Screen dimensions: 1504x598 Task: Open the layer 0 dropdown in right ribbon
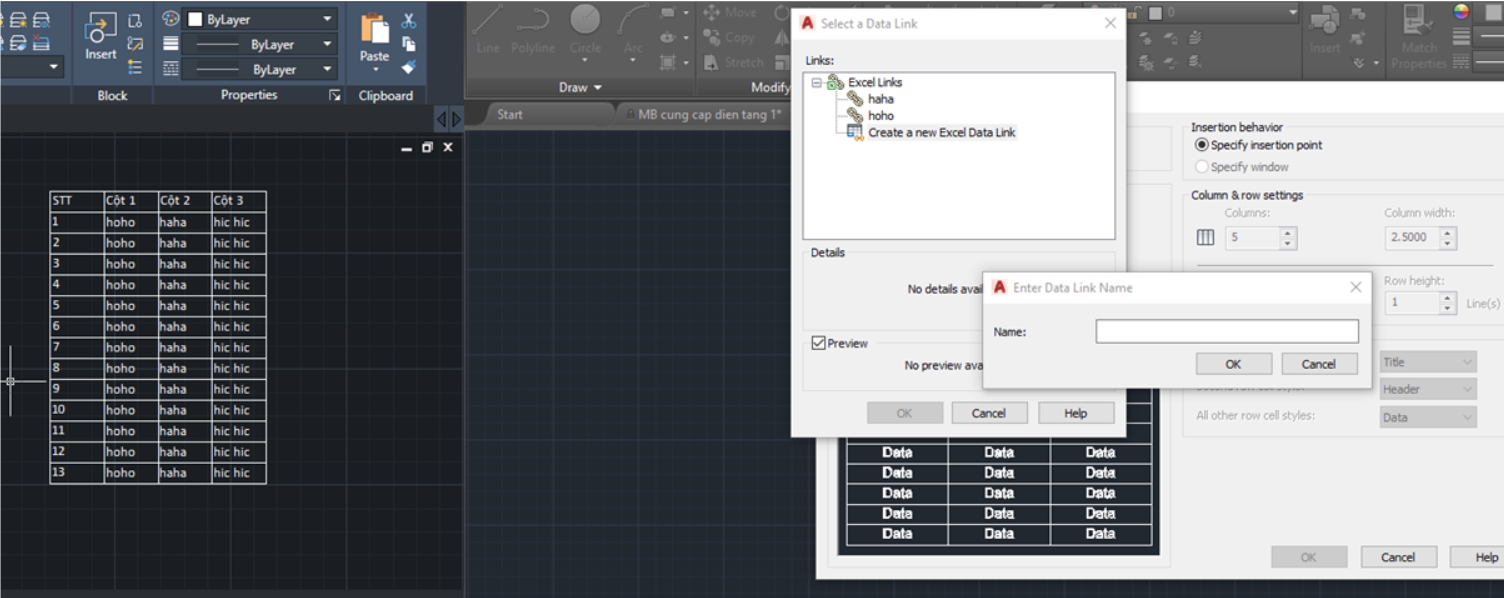[x=1292, y=13]
